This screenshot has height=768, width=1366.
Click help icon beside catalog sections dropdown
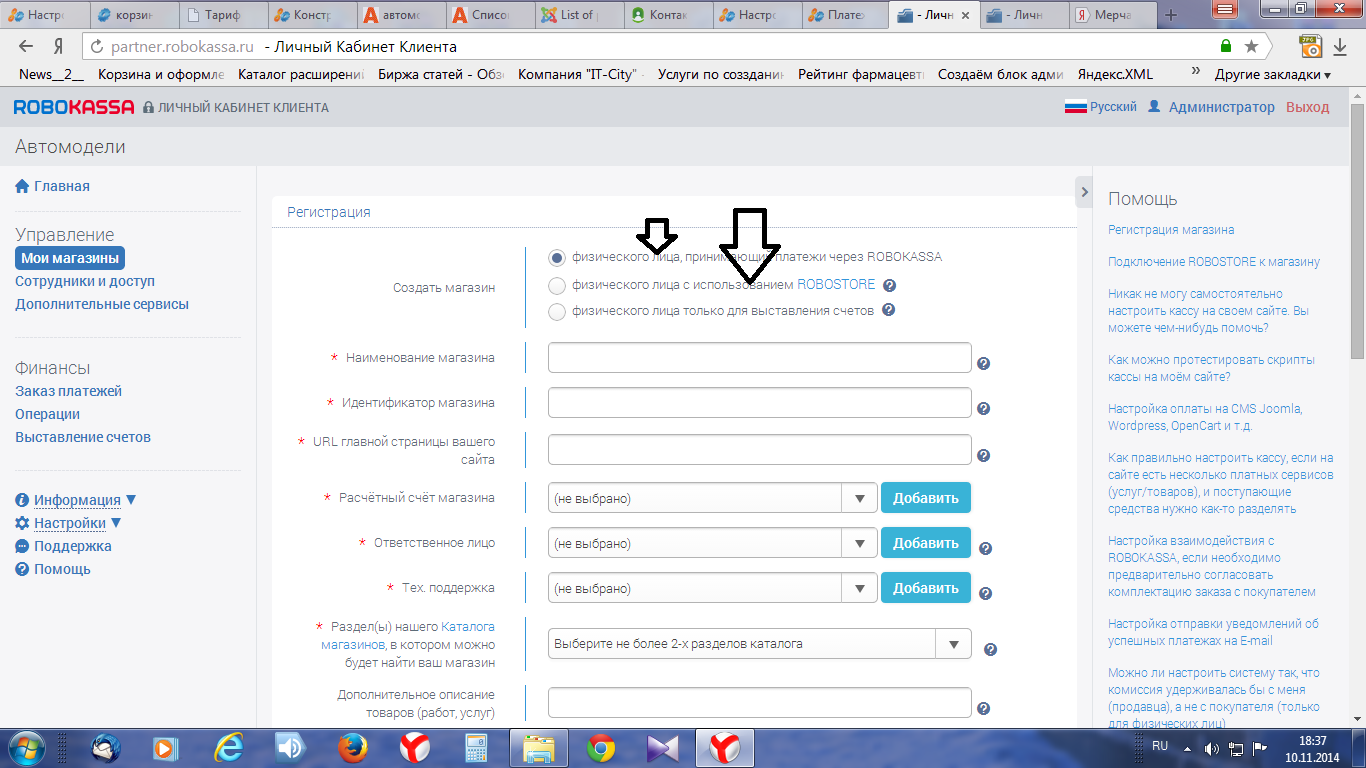[990, 650]
